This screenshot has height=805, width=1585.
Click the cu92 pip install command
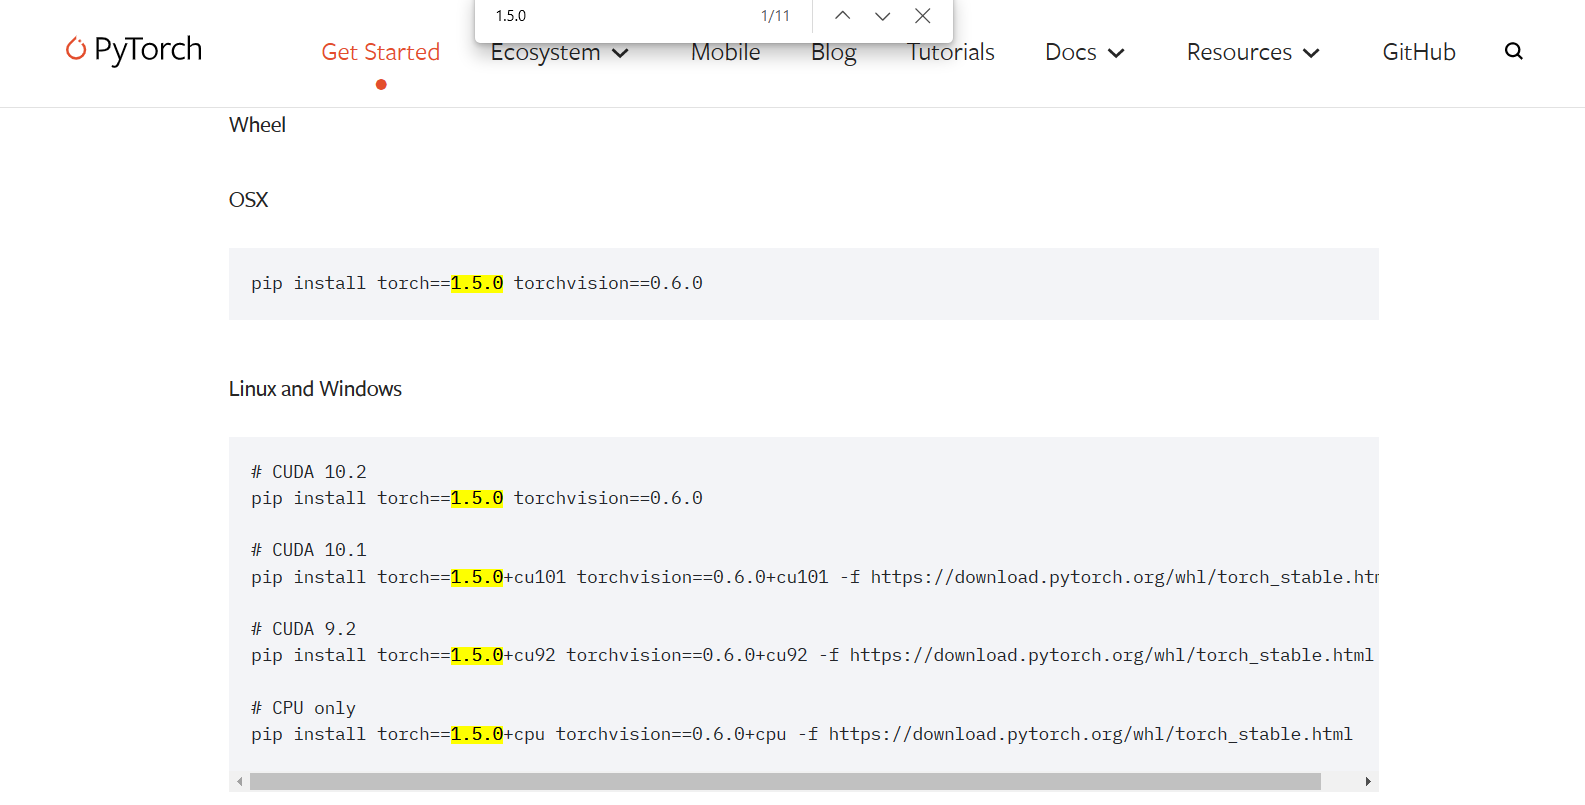[x=812, y=655]
